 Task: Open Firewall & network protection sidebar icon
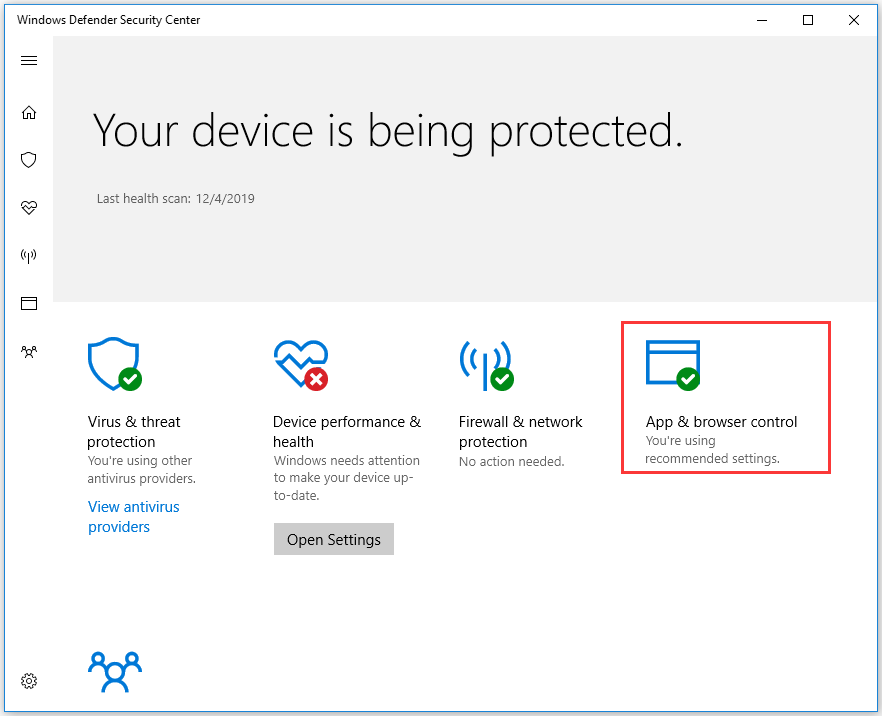click(29, 256)
